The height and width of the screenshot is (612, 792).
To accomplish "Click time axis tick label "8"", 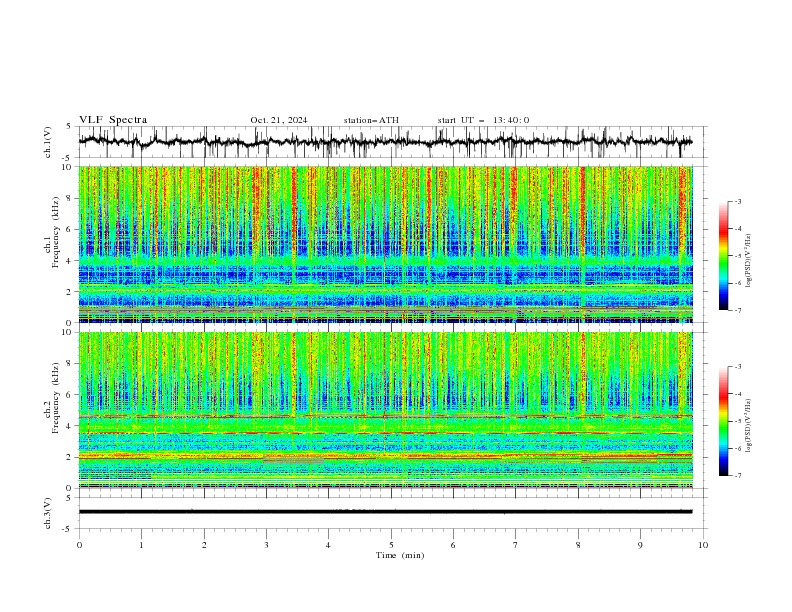I will pyautogui.click(x=578, y=545).
